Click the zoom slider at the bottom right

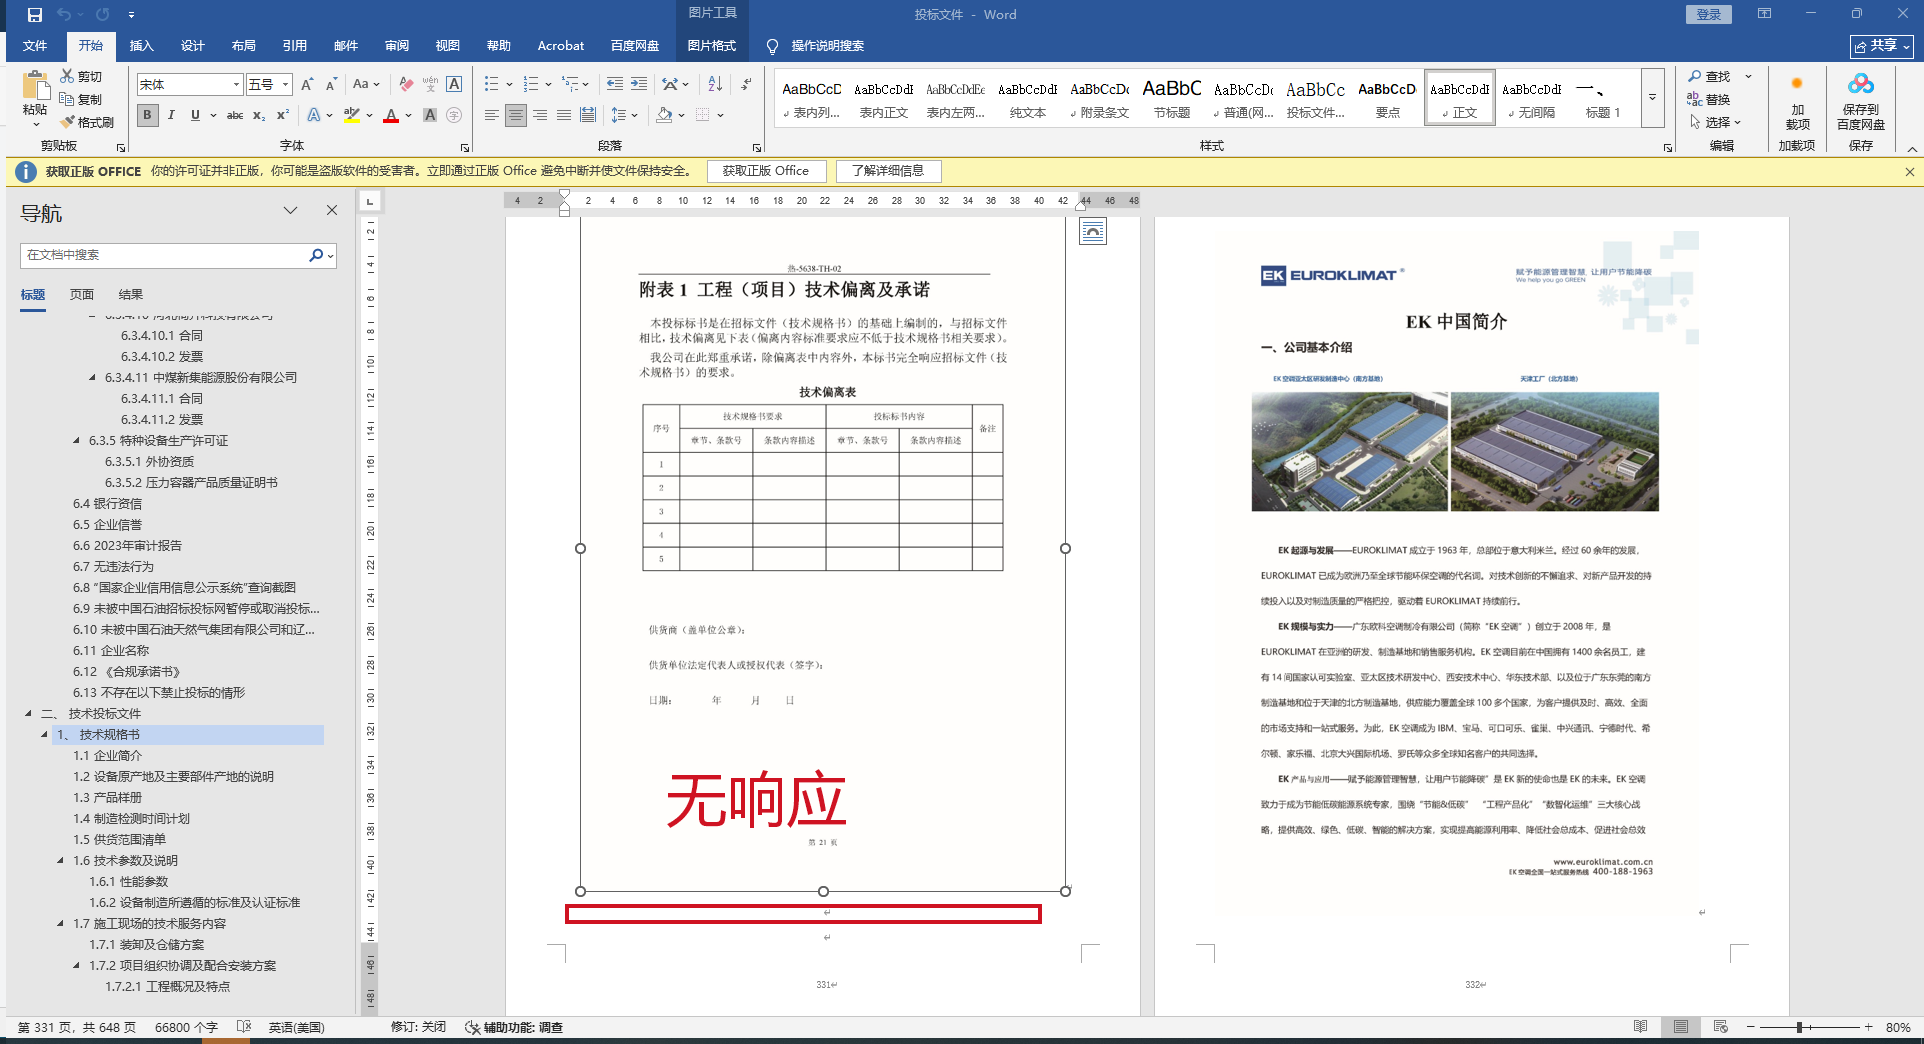[1800, 1027]
